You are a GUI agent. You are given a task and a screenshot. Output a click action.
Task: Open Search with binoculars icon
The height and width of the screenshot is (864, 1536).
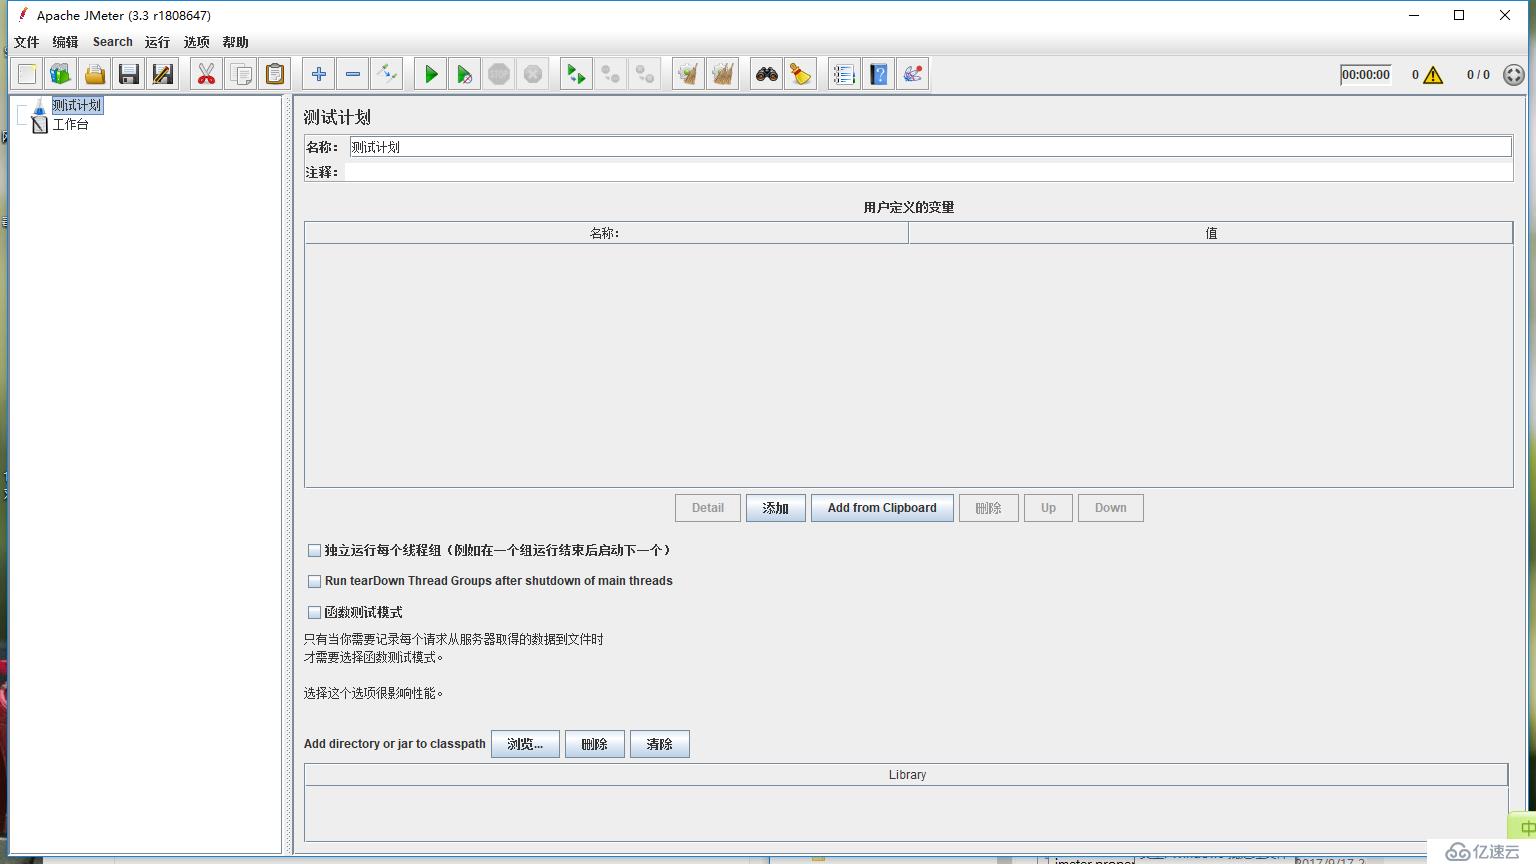766,74
